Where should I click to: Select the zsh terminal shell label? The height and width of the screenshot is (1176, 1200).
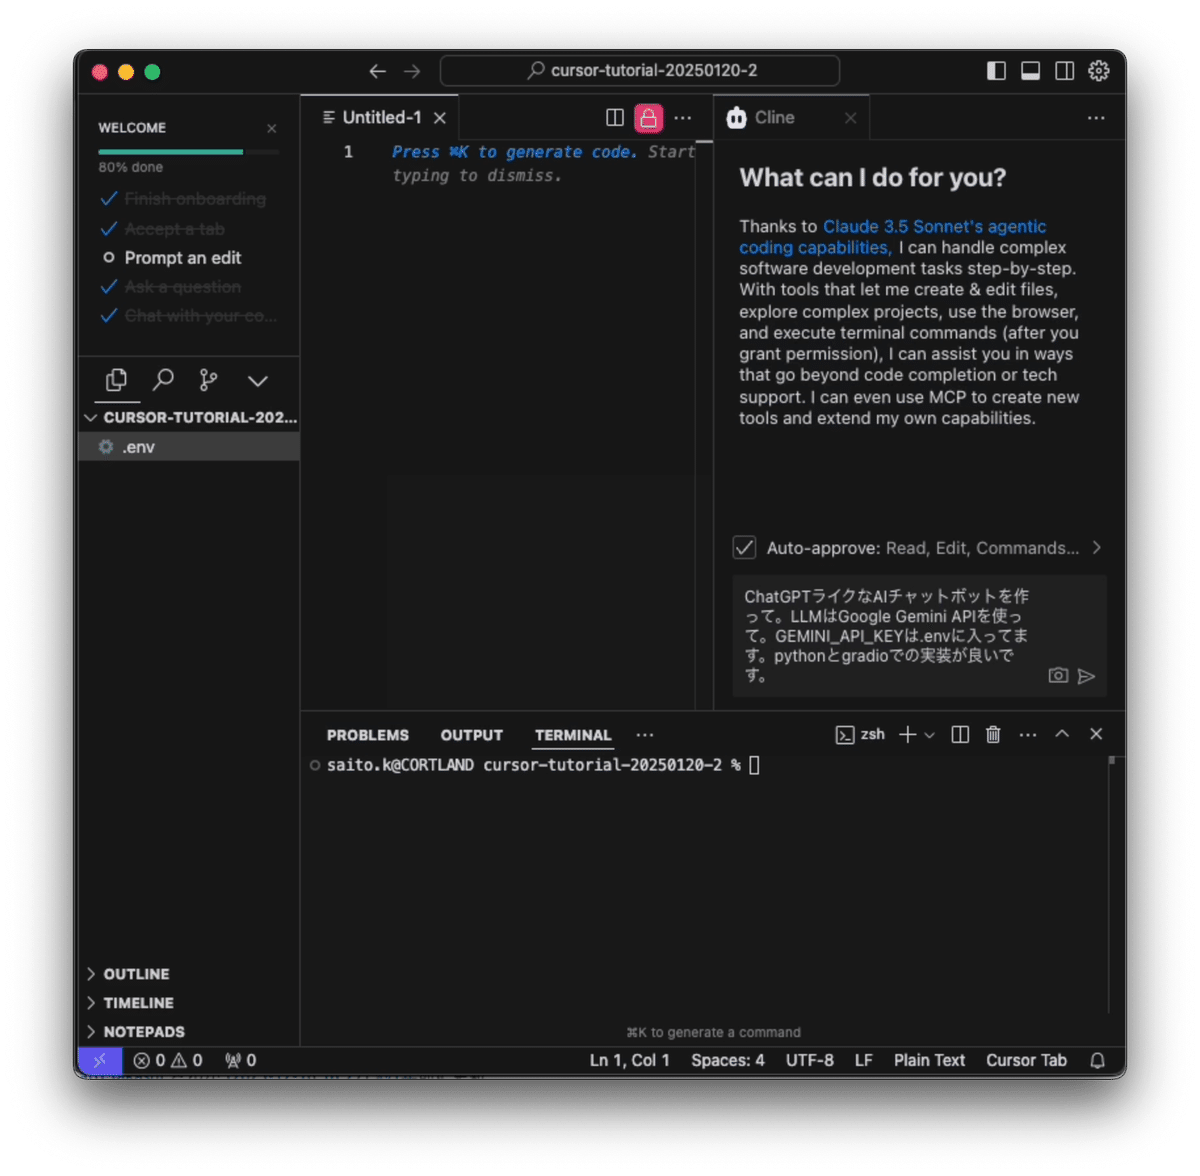click(860, 735)
